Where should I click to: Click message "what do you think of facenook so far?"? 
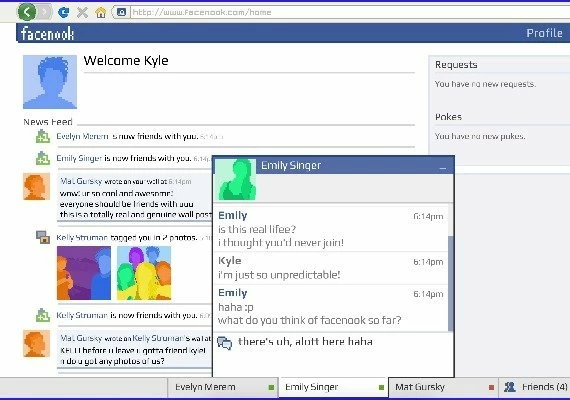pos(309,320)
